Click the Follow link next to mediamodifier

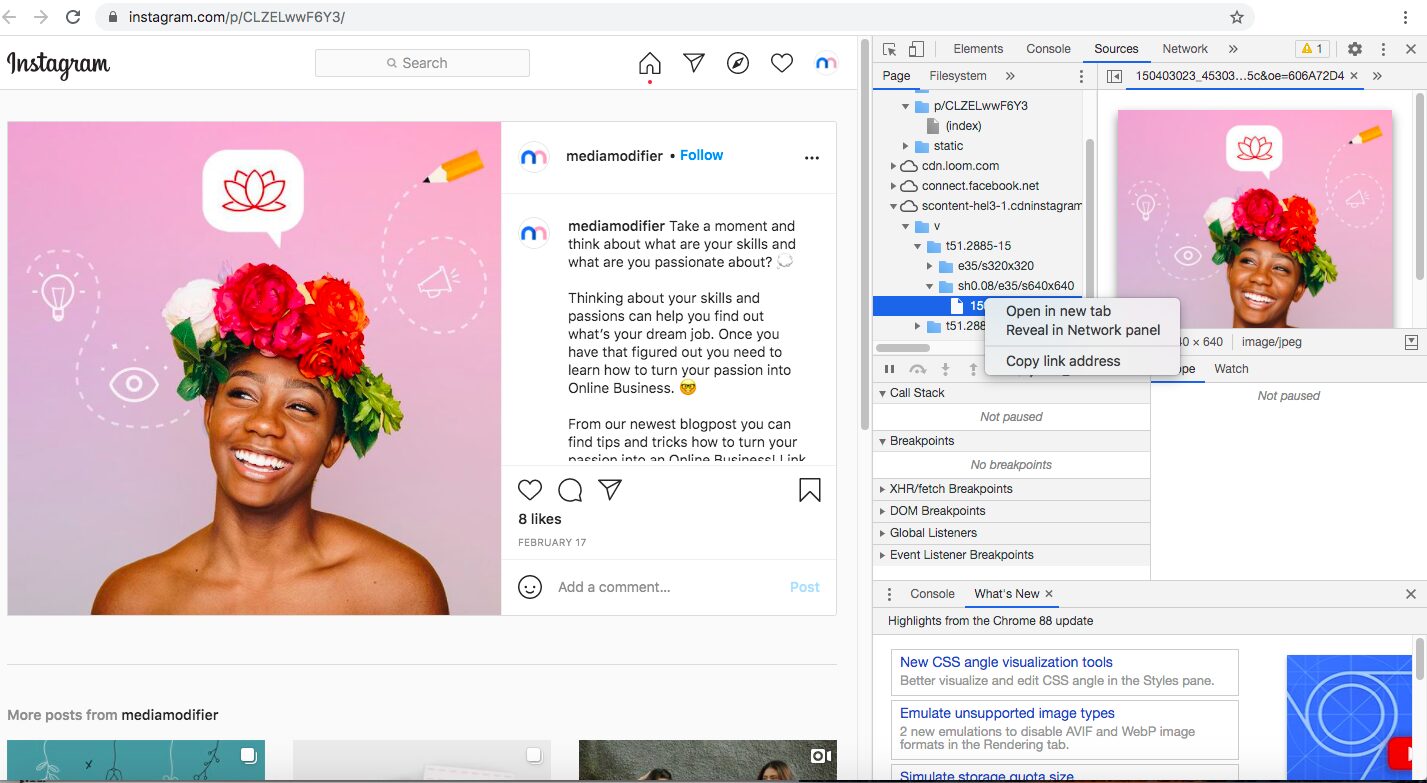point(701,155)
